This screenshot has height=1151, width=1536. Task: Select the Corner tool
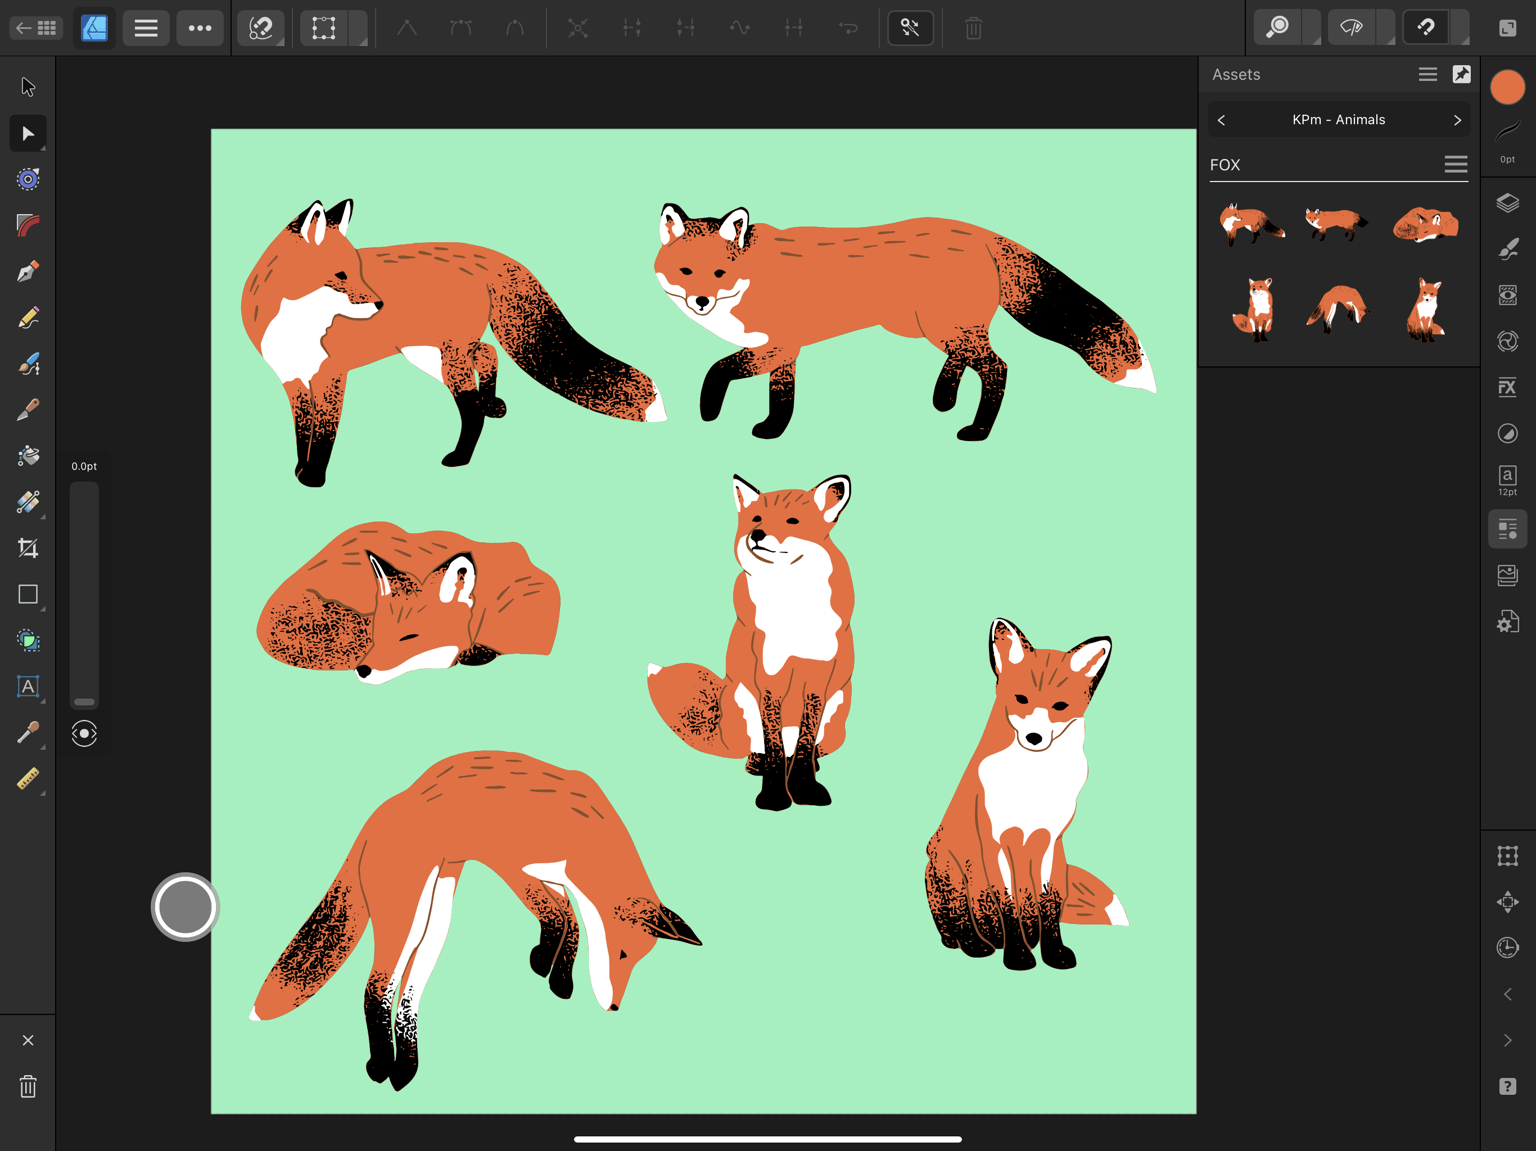tap(28, 225)
